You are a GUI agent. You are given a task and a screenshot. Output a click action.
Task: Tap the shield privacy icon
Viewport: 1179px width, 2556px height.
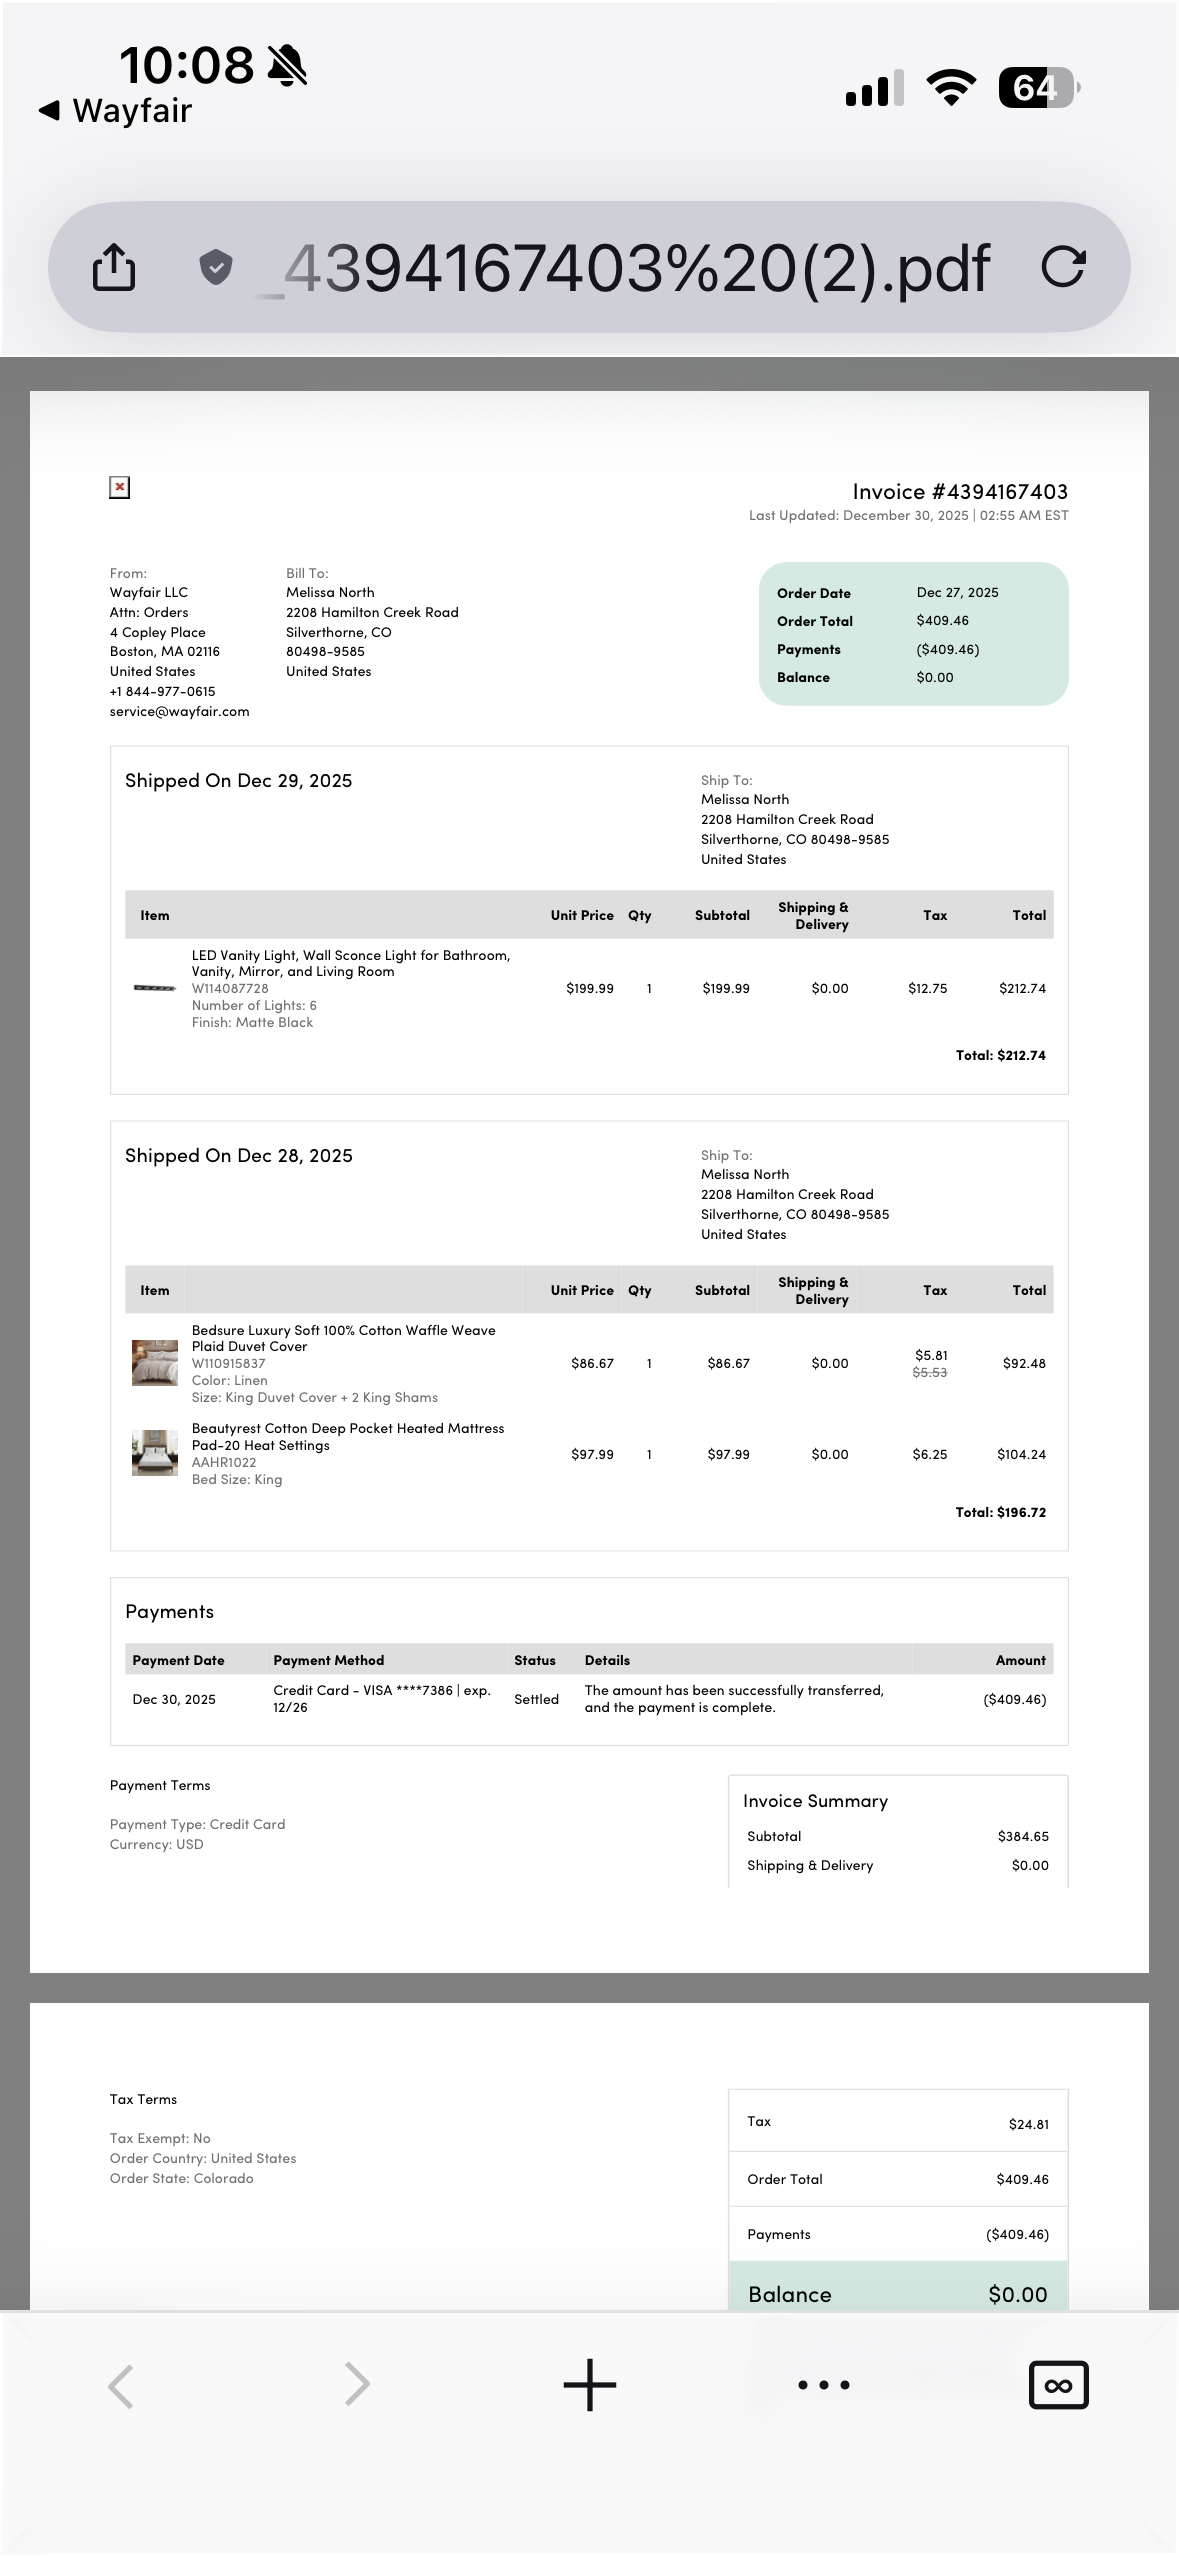[x=216, y=268]
